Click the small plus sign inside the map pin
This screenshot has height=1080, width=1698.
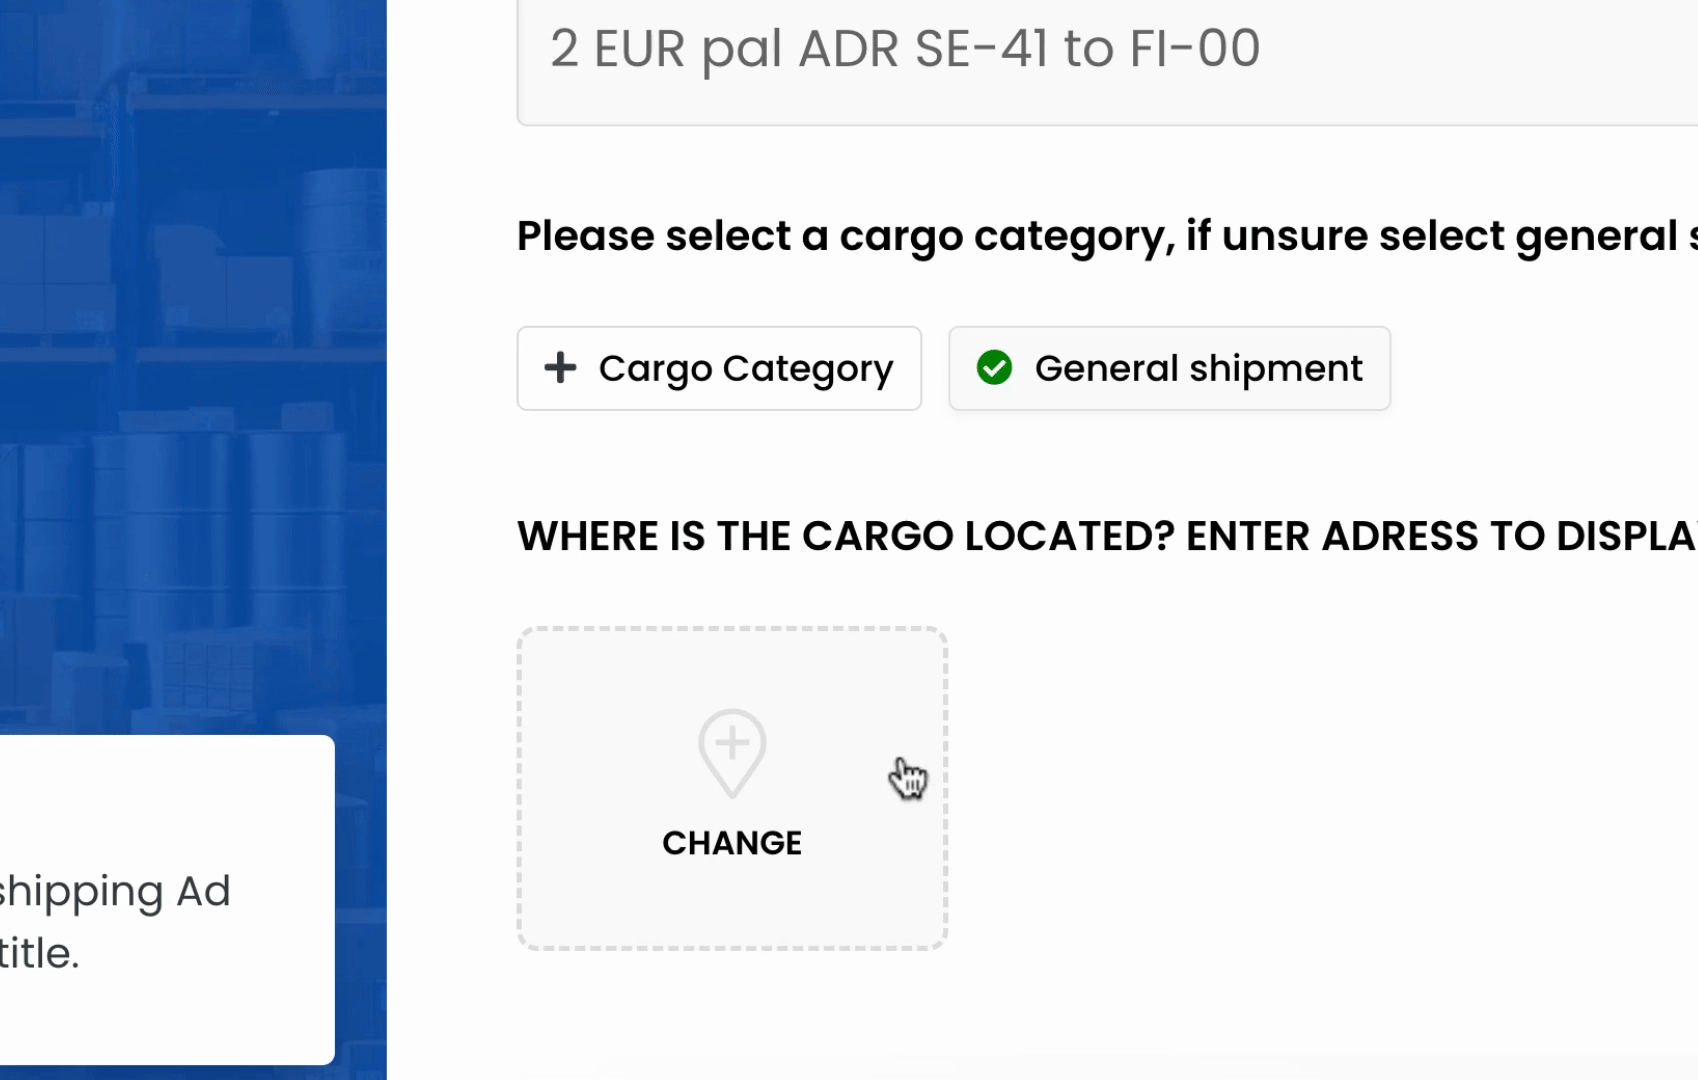coord(732,743)
